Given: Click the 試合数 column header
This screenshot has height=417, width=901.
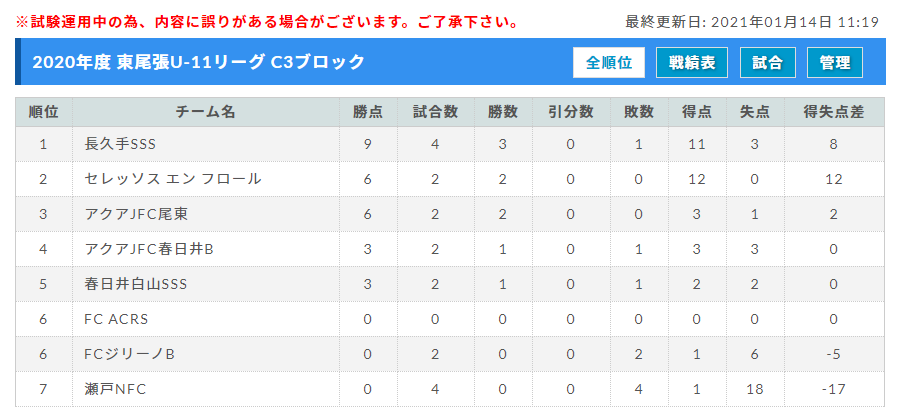Looking at the screenshot, I should (436, 112).
